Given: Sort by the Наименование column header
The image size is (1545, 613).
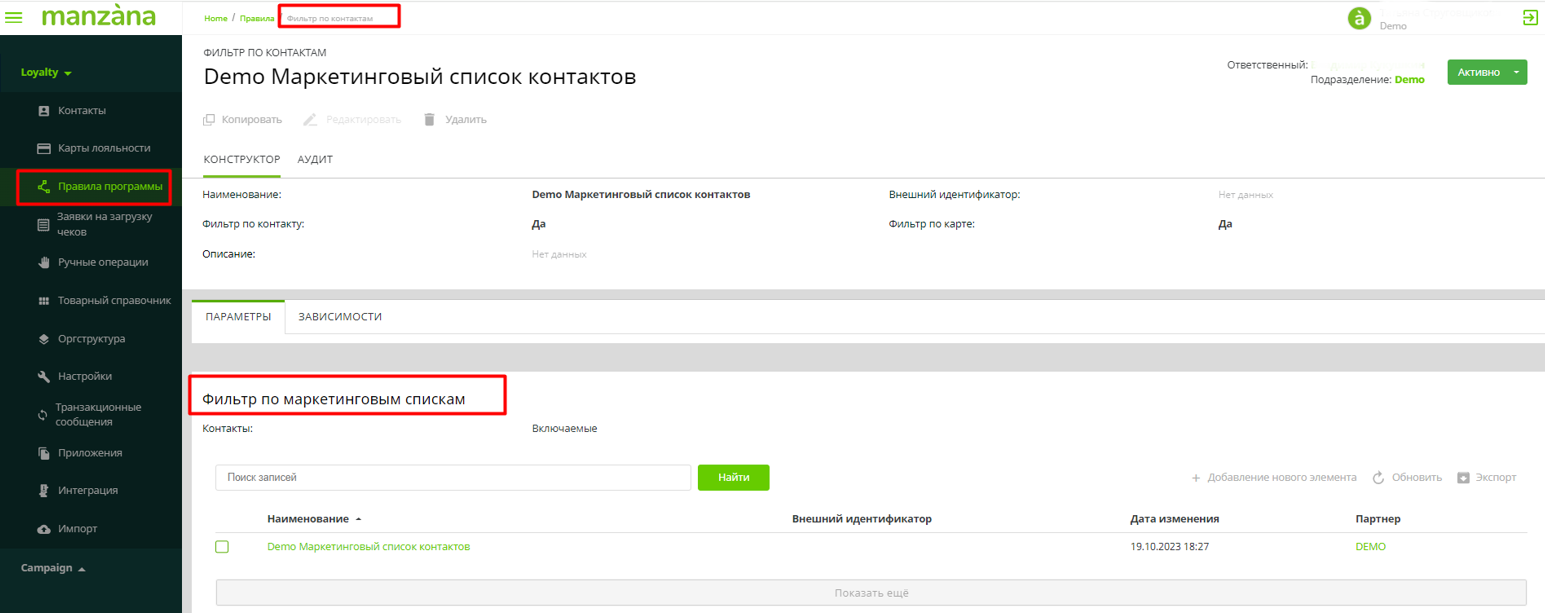Looking at the screenshot, I should click(308, 519).
